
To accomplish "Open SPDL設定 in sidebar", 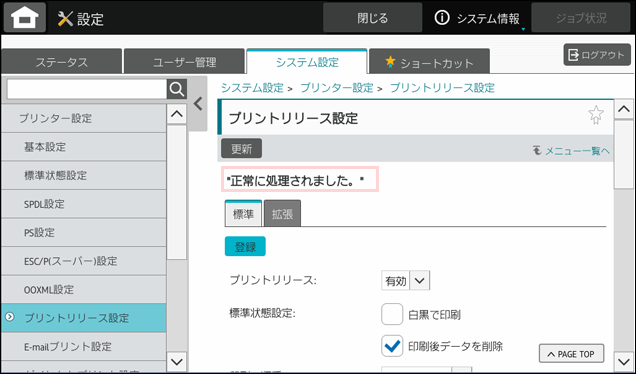I will point(84,204).
